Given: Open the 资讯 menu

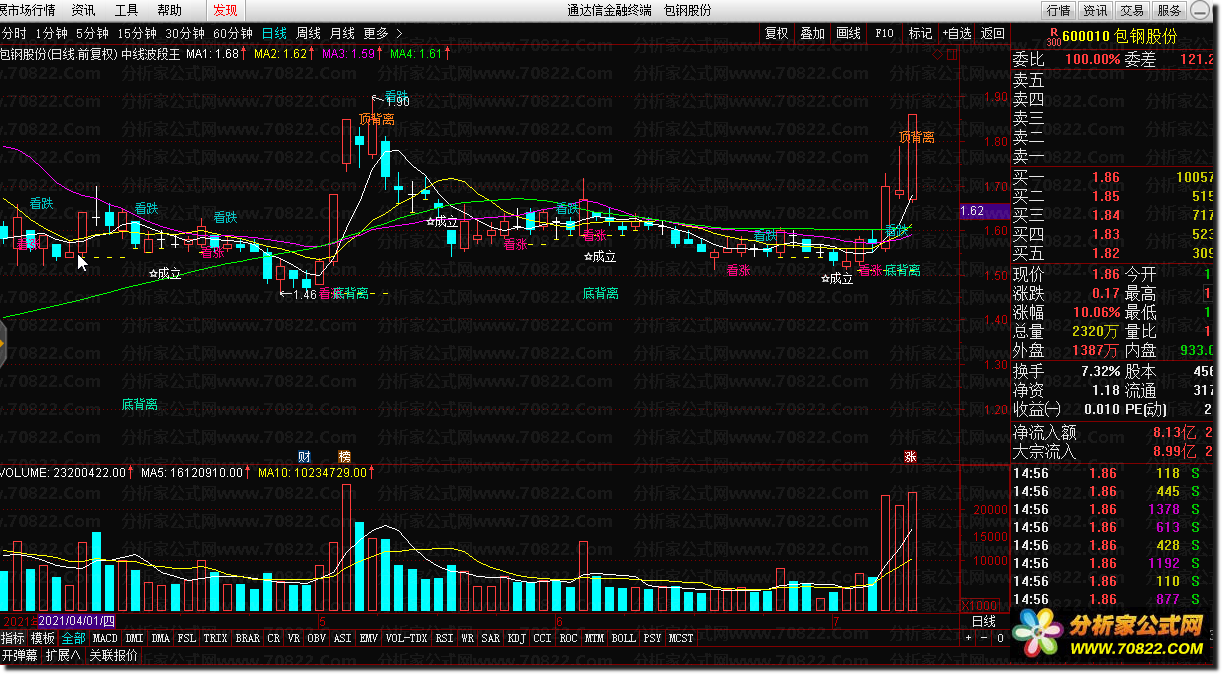Looking at the screenshot, I should [84, 10].
